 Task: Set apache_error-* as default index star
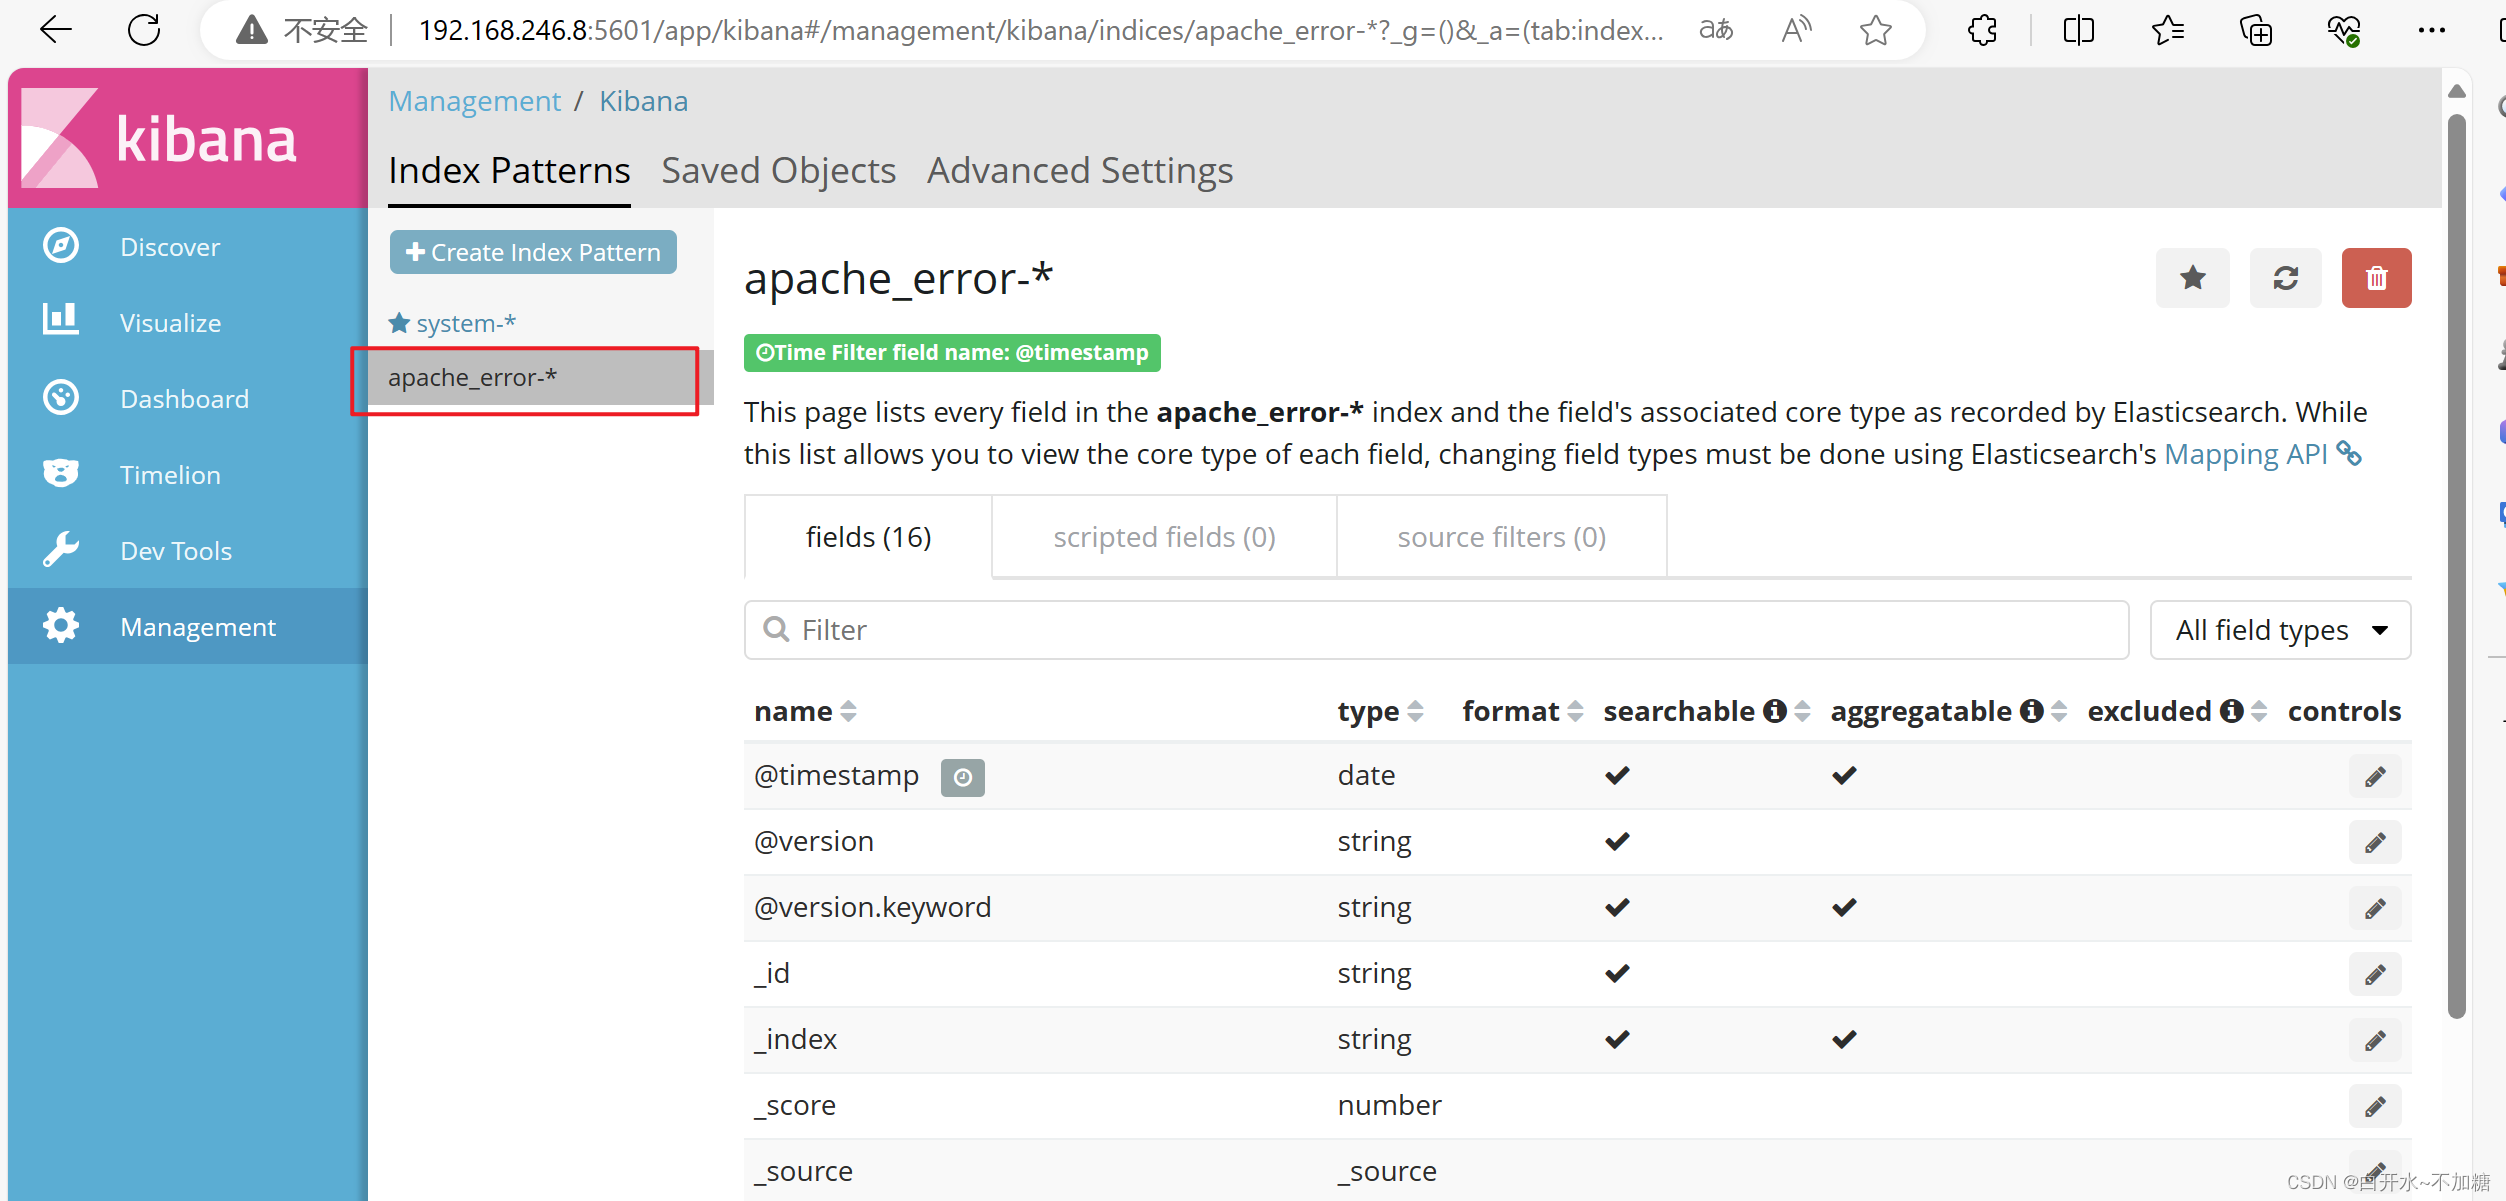pos(2193,278)
